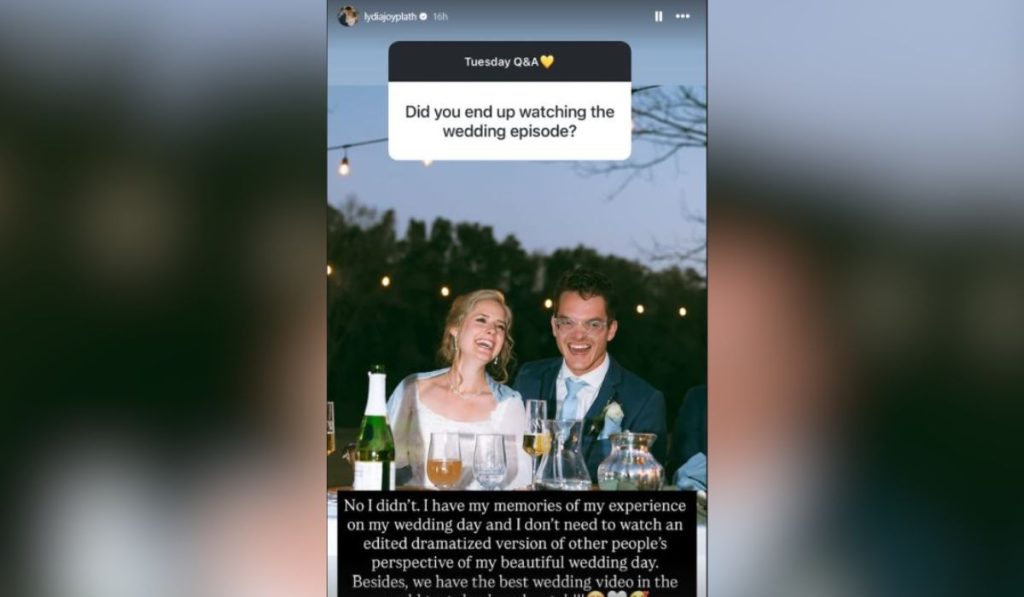1024x597 pixels.
Task: Click the glass pitcher on the table
Action: pos(563,454)
